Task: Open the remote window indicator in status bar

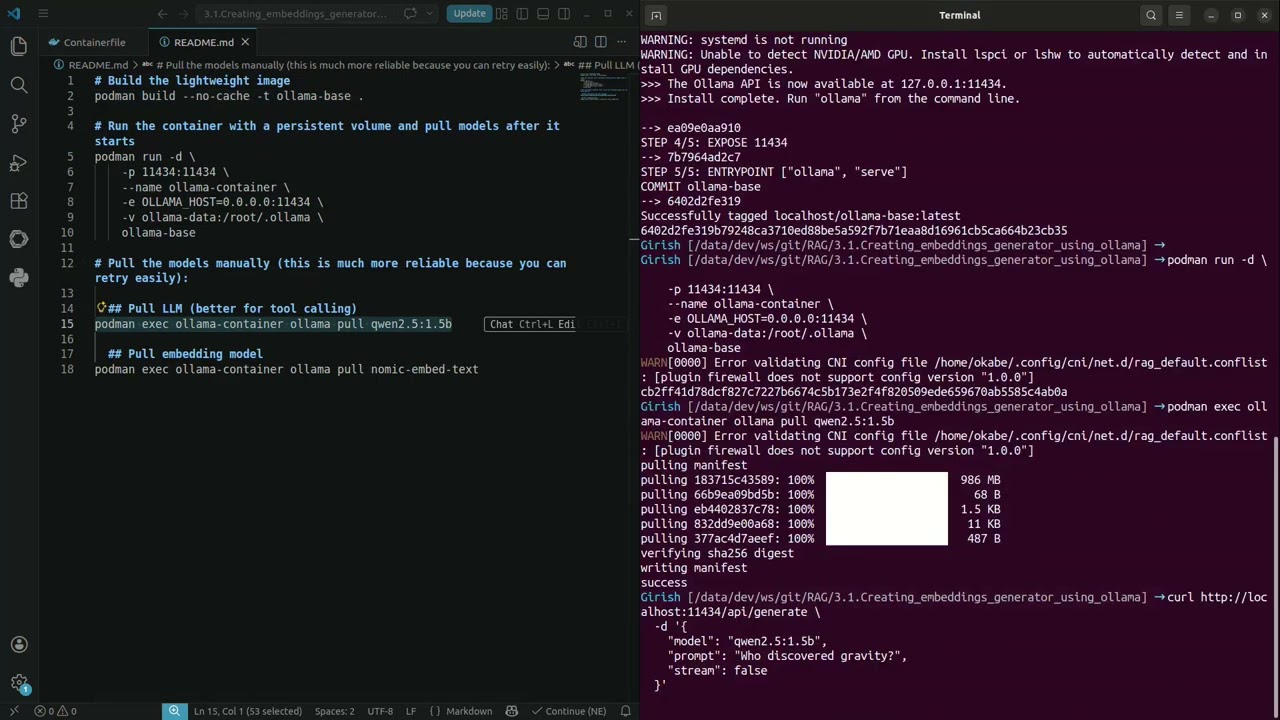Action: click(x=13, y=711)
